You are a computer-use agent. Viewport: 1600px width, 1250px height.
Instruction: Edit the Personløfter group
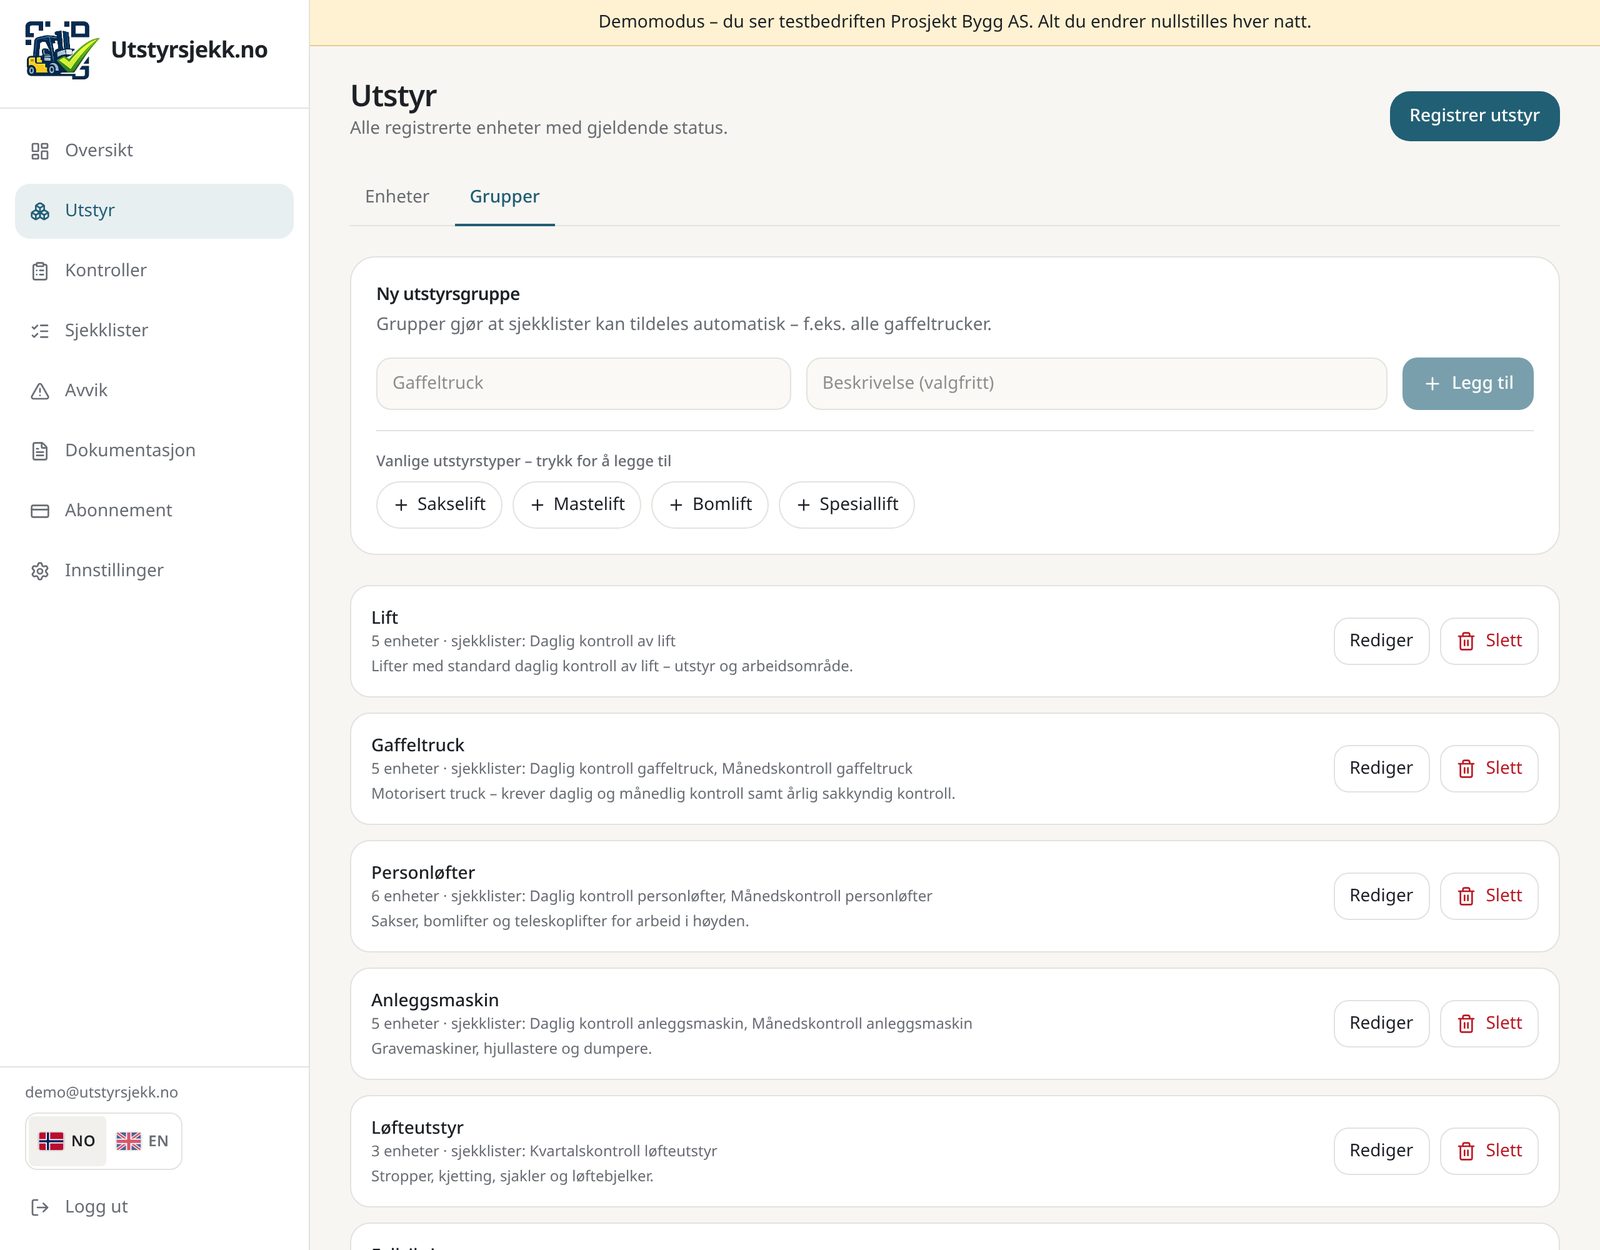point(1381,896)
